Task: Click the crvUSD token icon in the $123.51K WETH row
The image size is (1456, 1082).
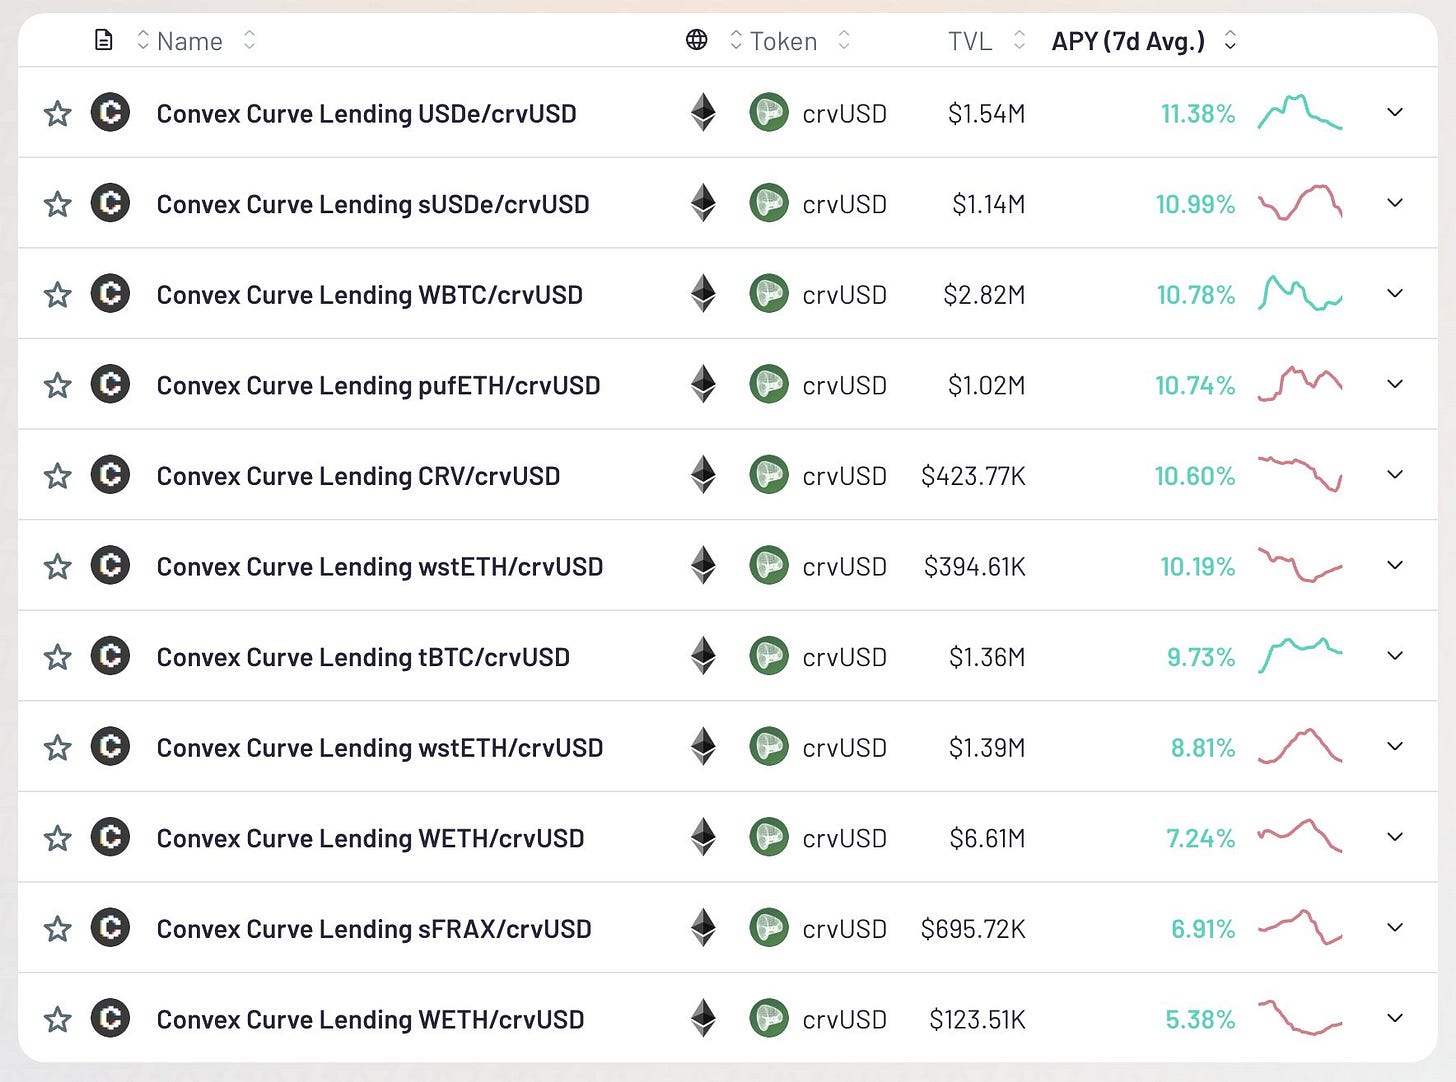Action: (769, 1019)
